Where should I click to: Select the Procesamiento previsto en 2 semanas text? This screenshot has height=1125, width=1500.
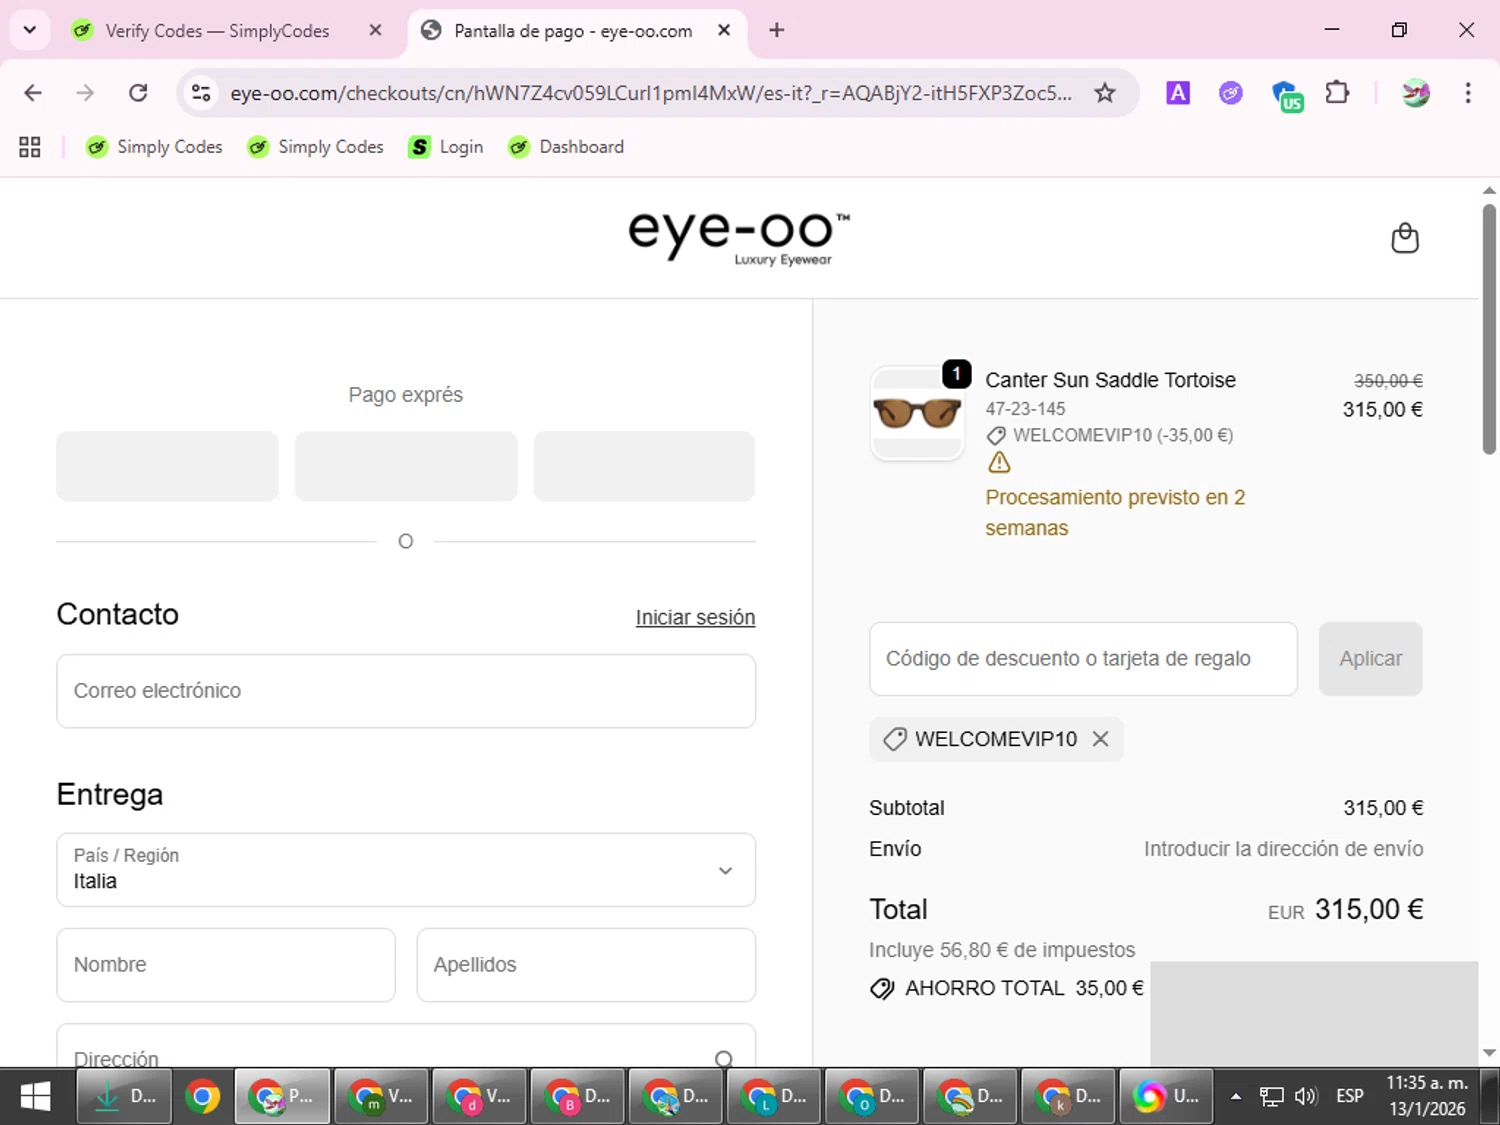[1115, 513]
